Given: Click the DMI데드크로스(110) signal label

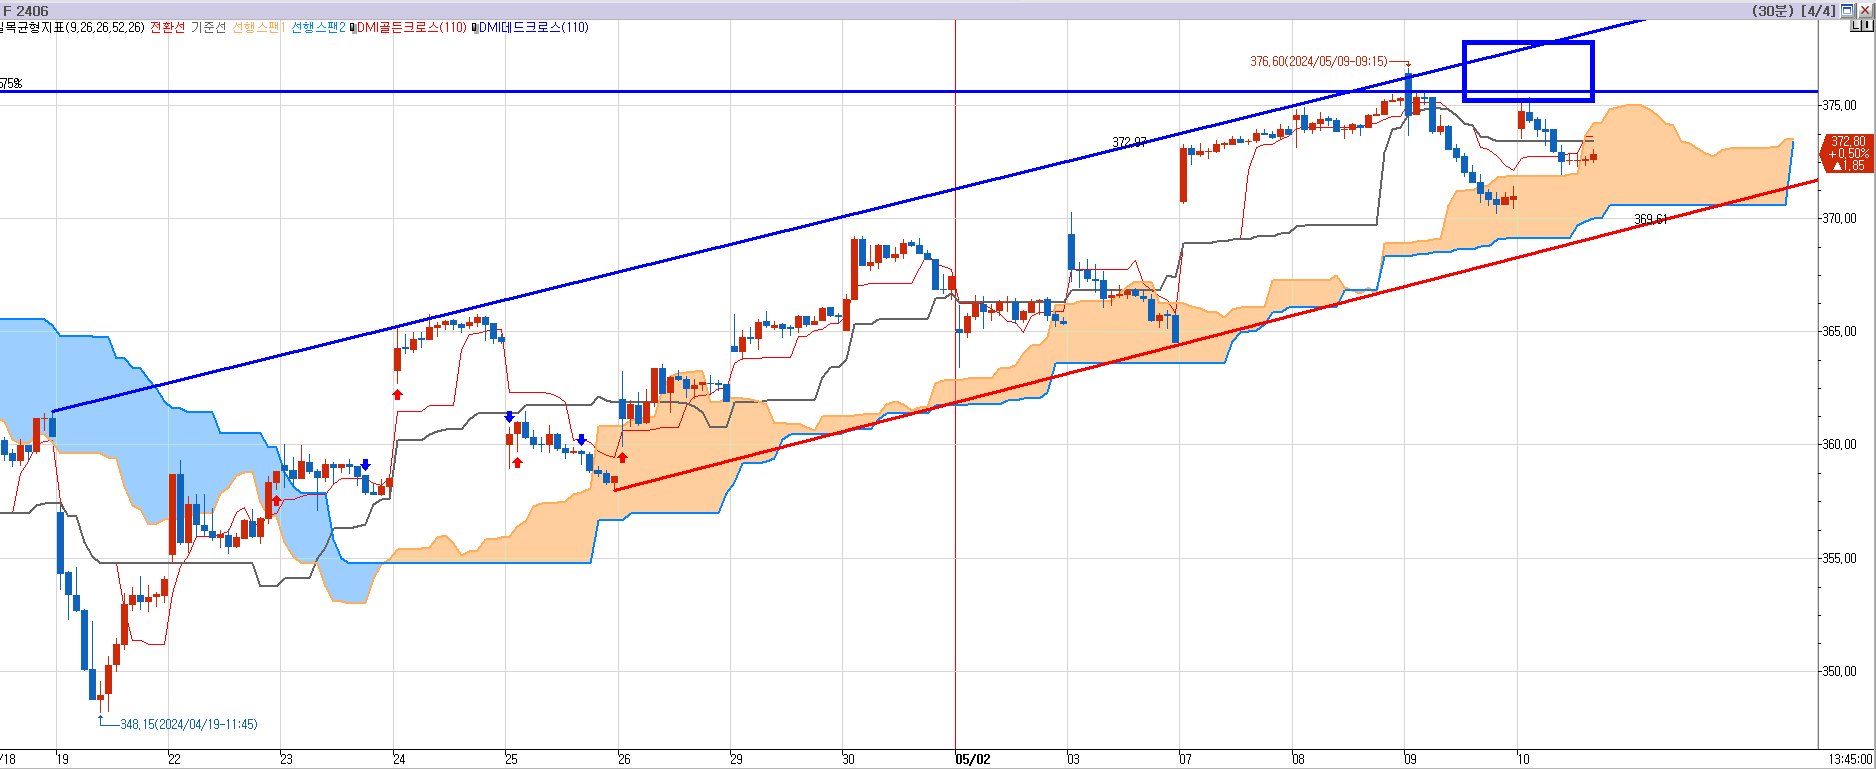Looking at the screenshot, I should (534, 27).
